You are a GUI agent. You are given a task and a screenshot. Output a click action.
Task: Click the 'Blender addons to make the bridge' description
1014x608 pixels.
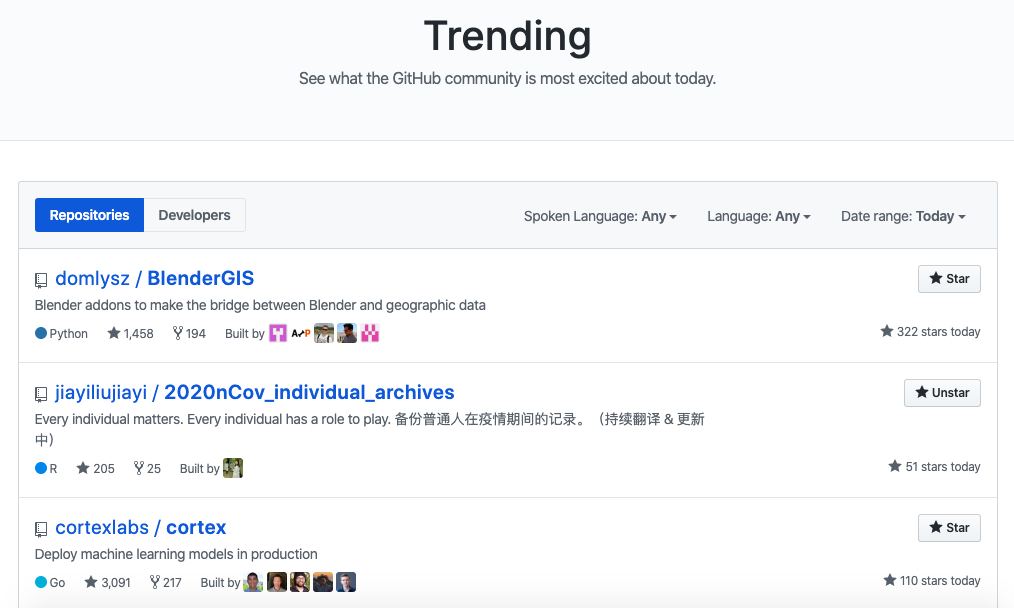point(260,305)
